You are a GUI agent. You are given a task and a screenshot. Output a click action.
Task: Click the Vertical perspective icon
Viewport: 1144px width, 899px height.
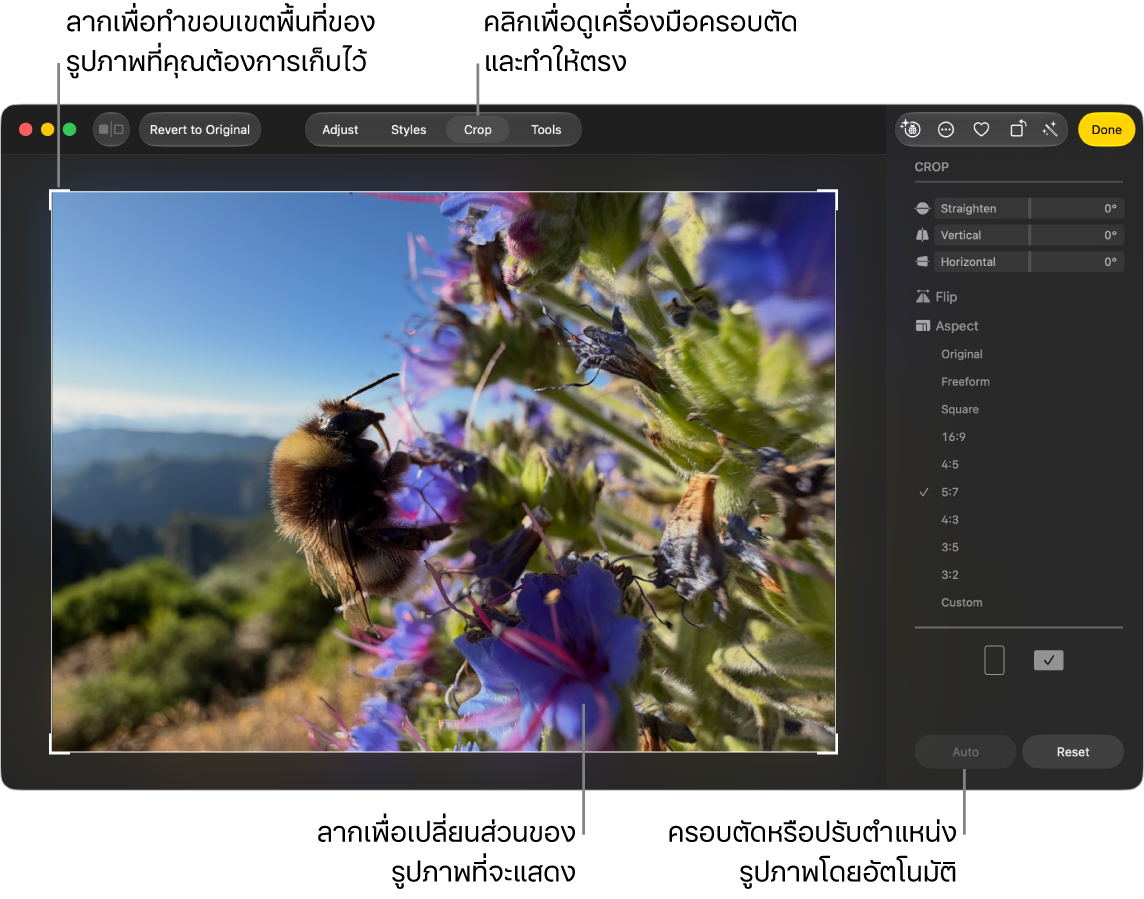click(922, 235)
